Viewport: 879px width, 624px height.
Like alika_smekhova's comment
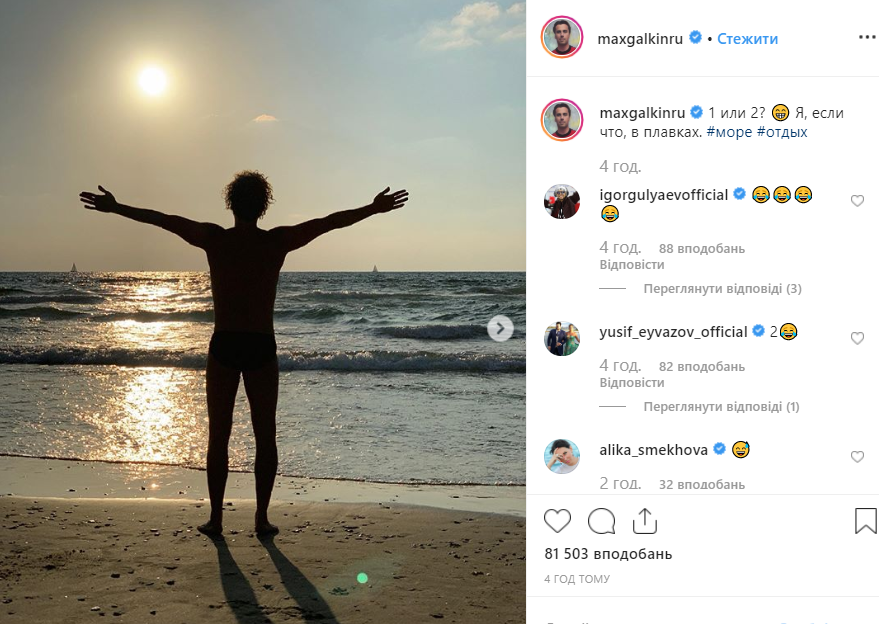(857, 457)
